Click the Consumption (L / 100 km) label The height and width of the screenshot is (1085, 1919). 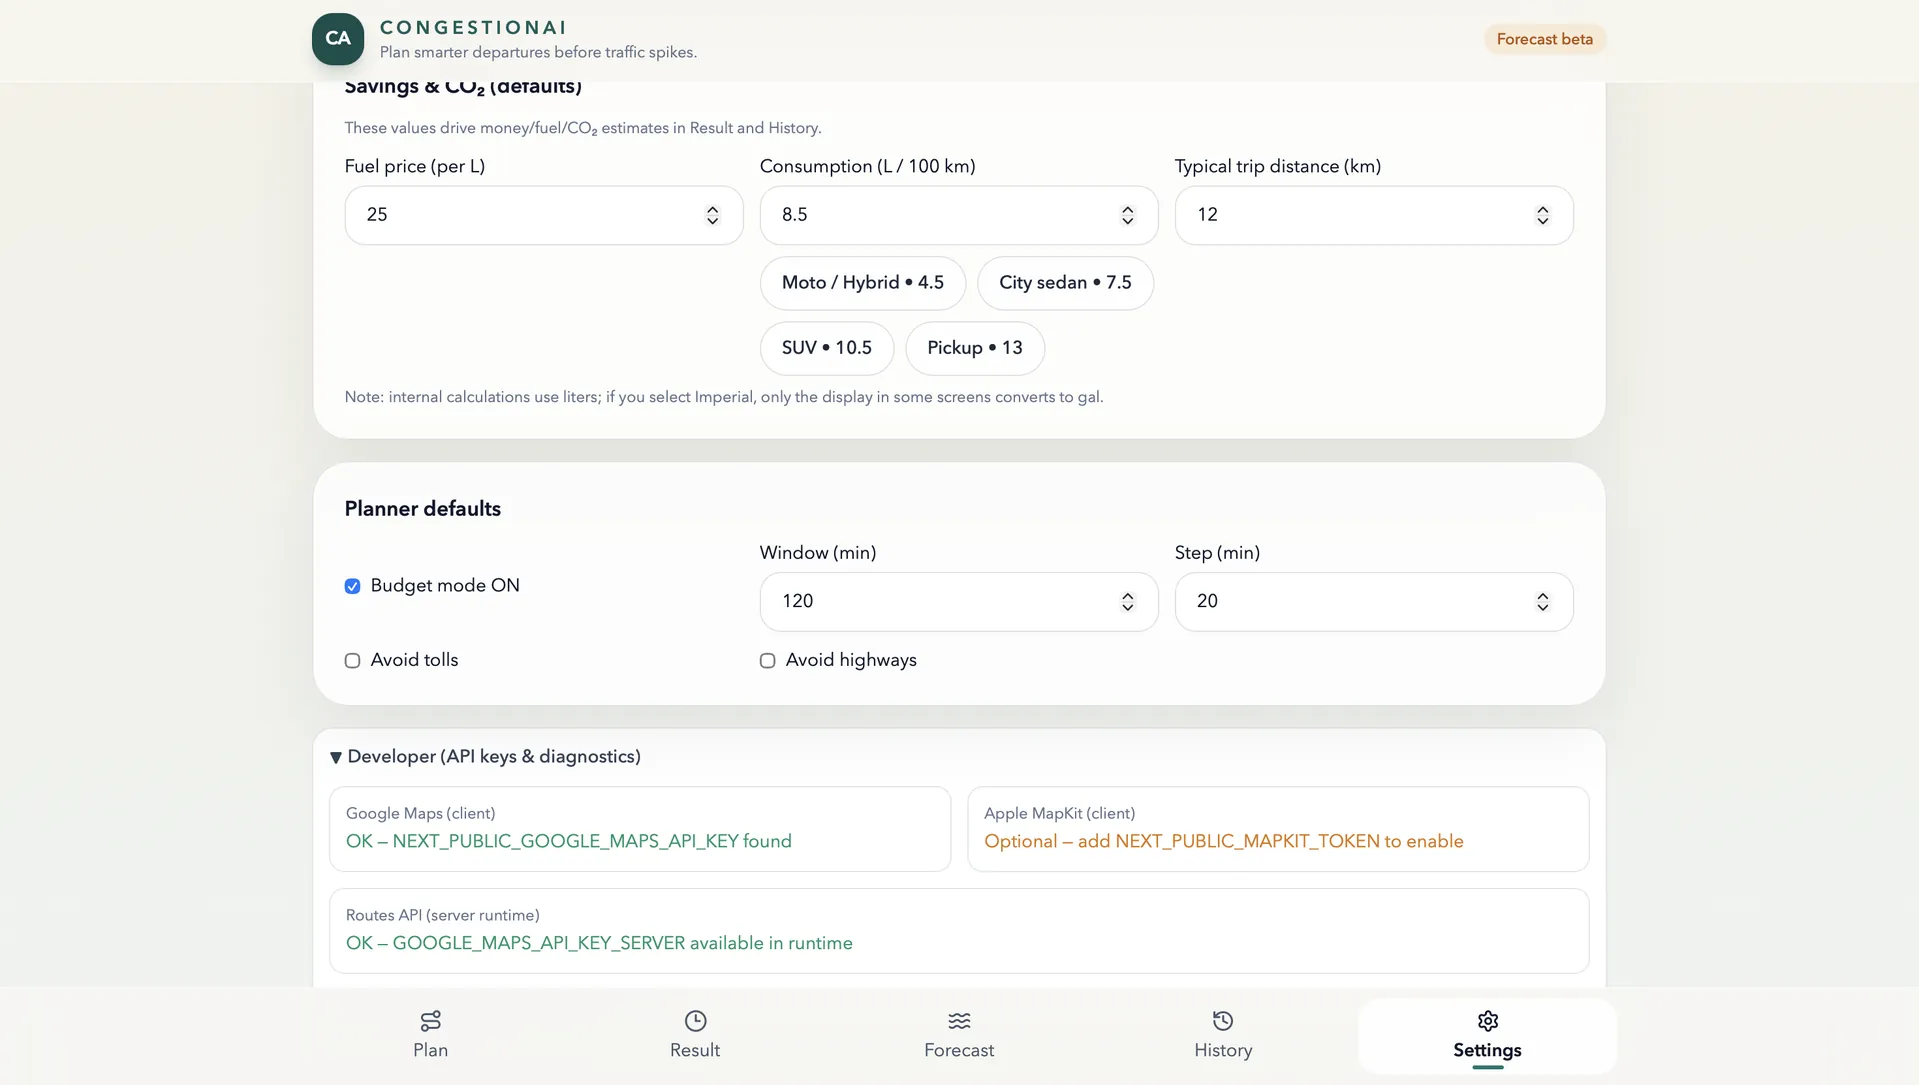(868, 166)
